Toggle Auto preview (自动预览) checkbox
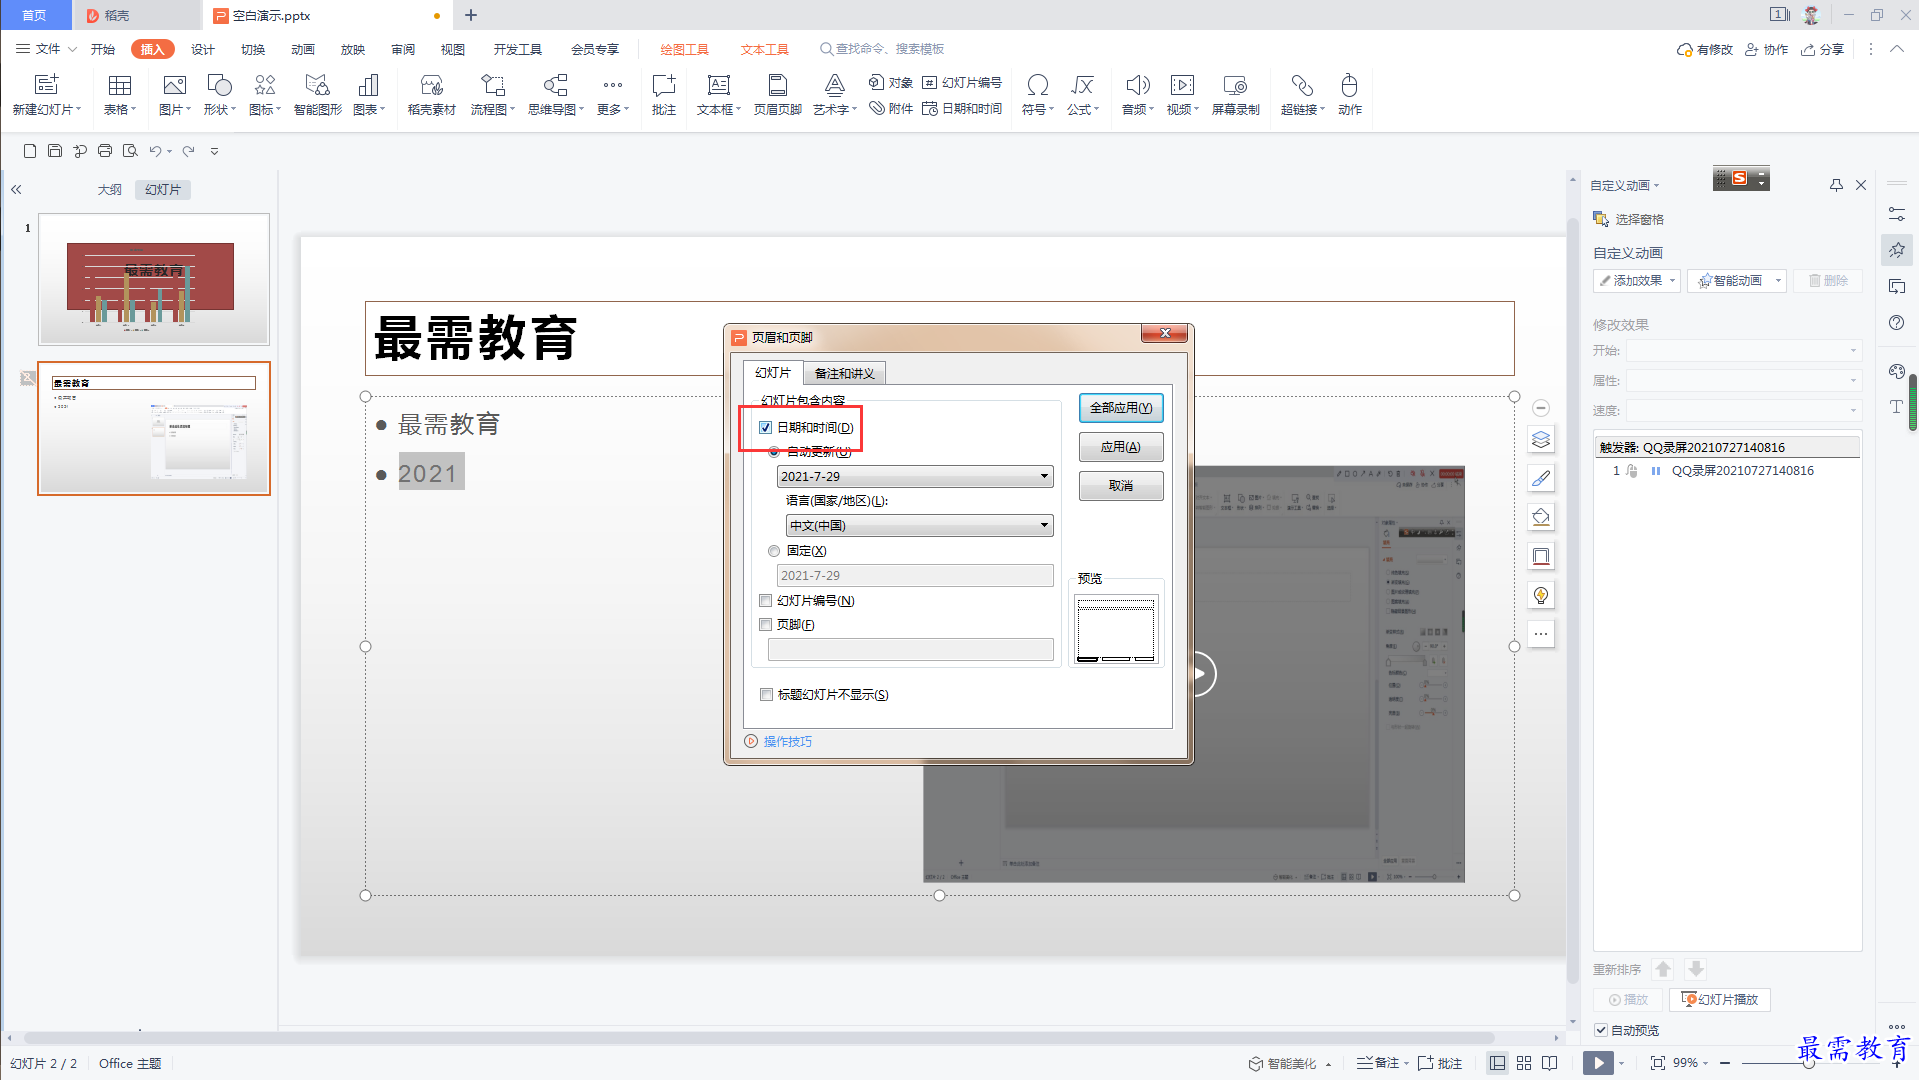 click(1601, 1030)
